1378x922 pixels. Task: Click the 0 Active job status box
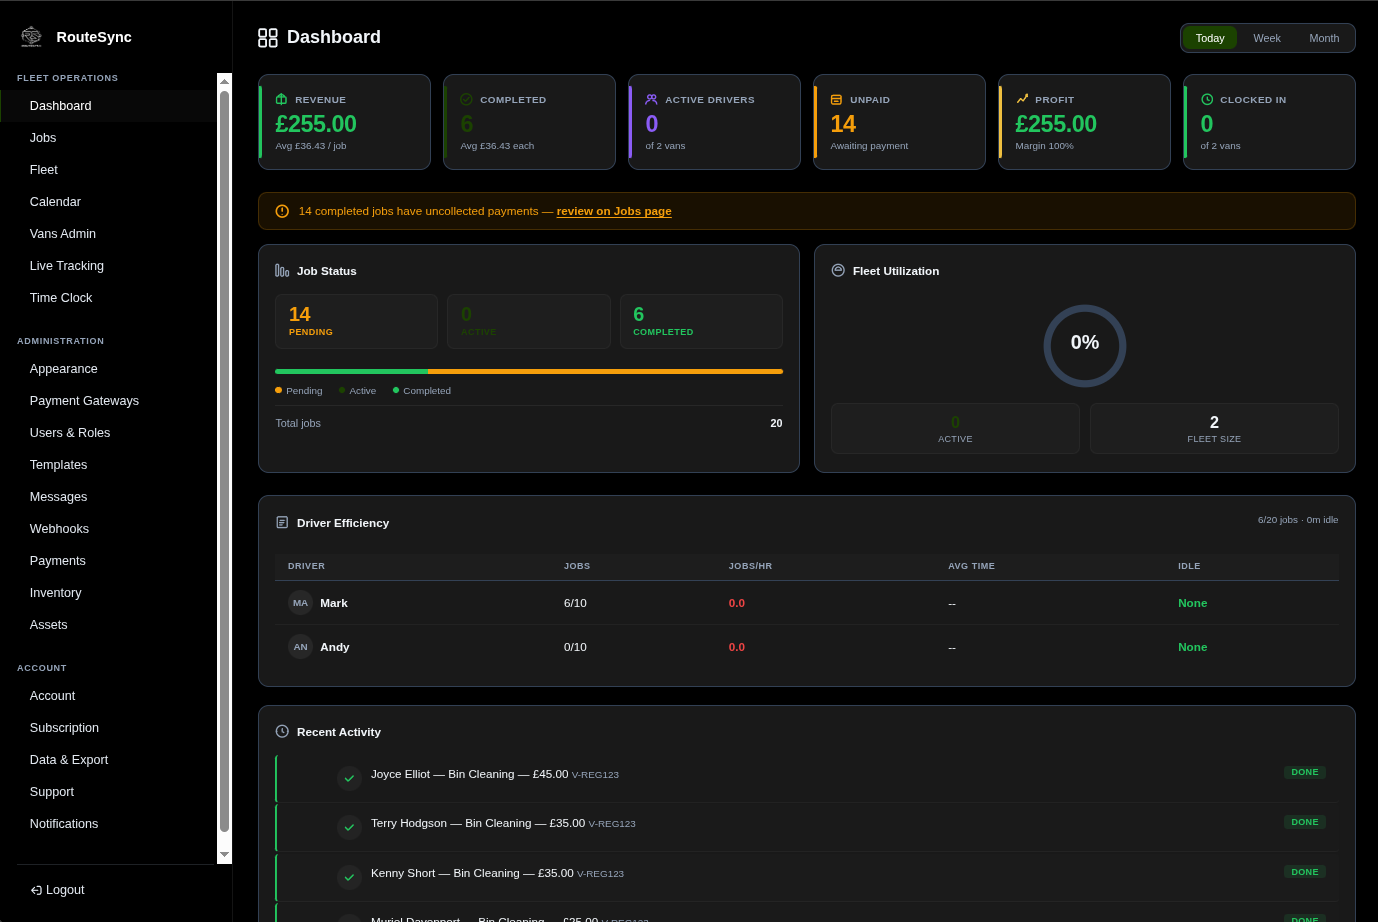coord(529,321)
